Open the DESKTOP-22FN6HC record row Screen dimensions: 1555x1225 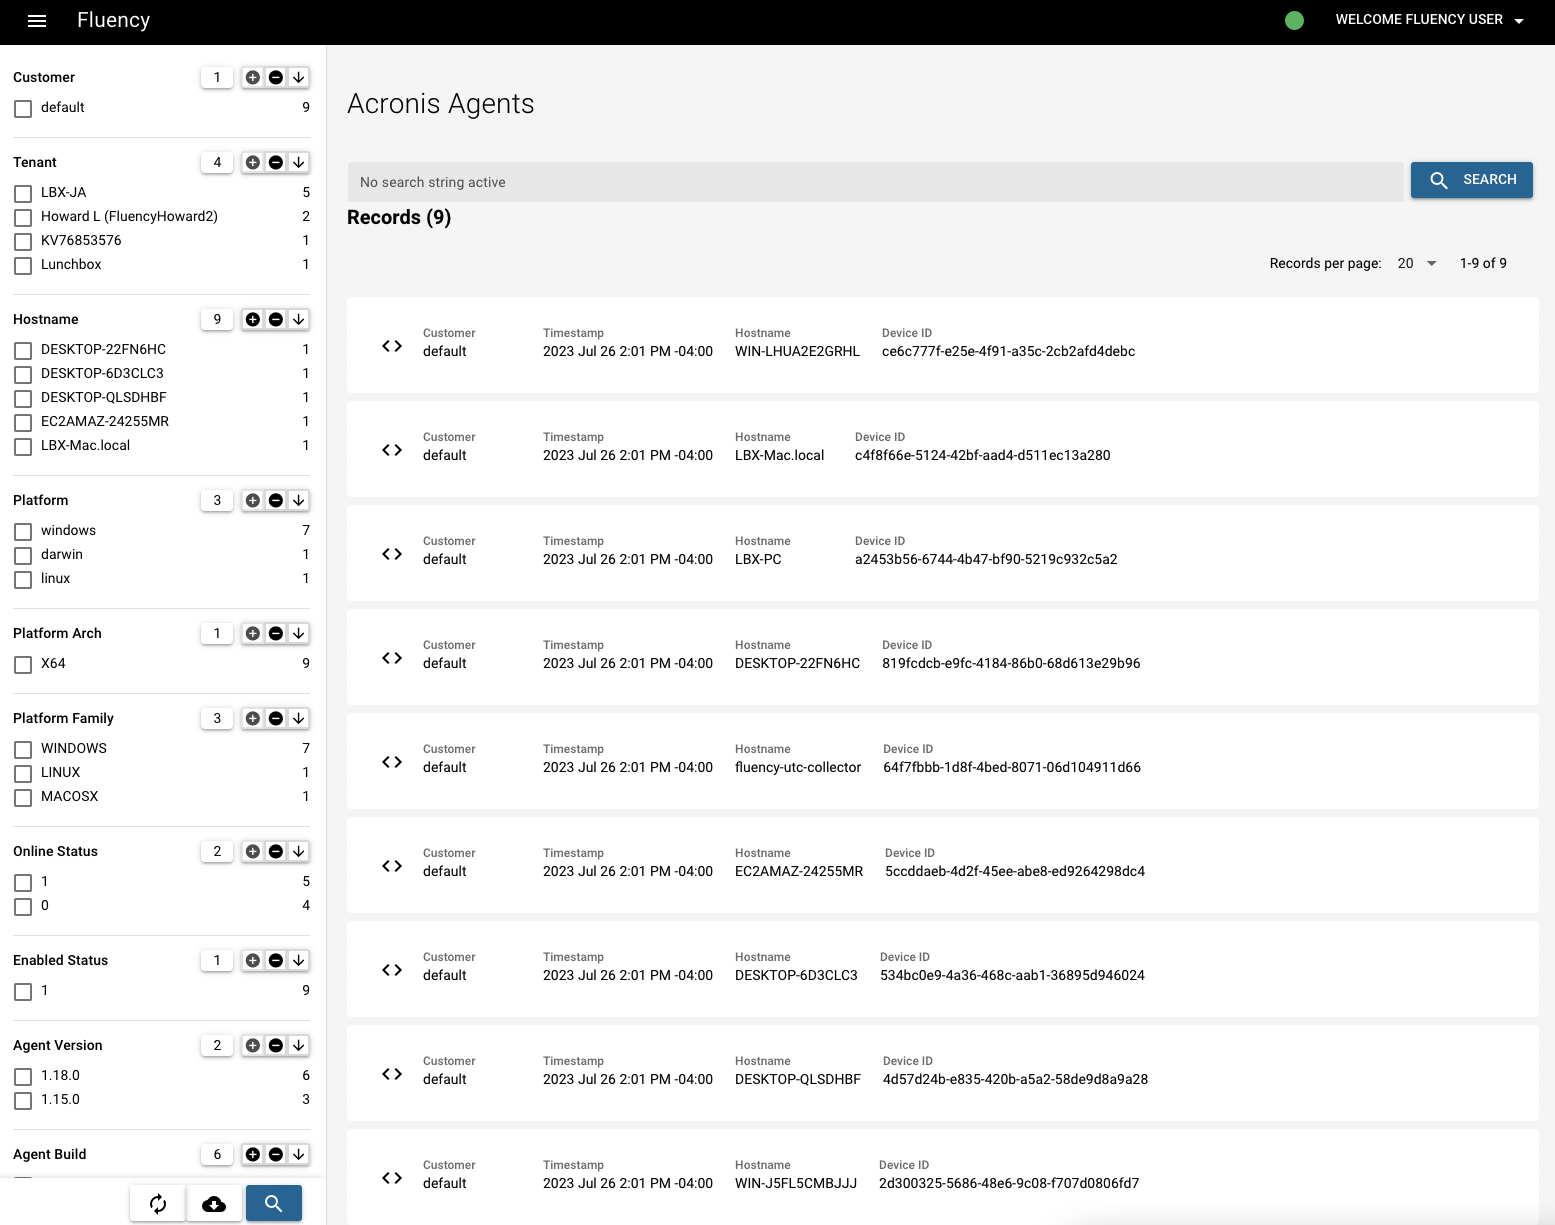tap(942, 657)
